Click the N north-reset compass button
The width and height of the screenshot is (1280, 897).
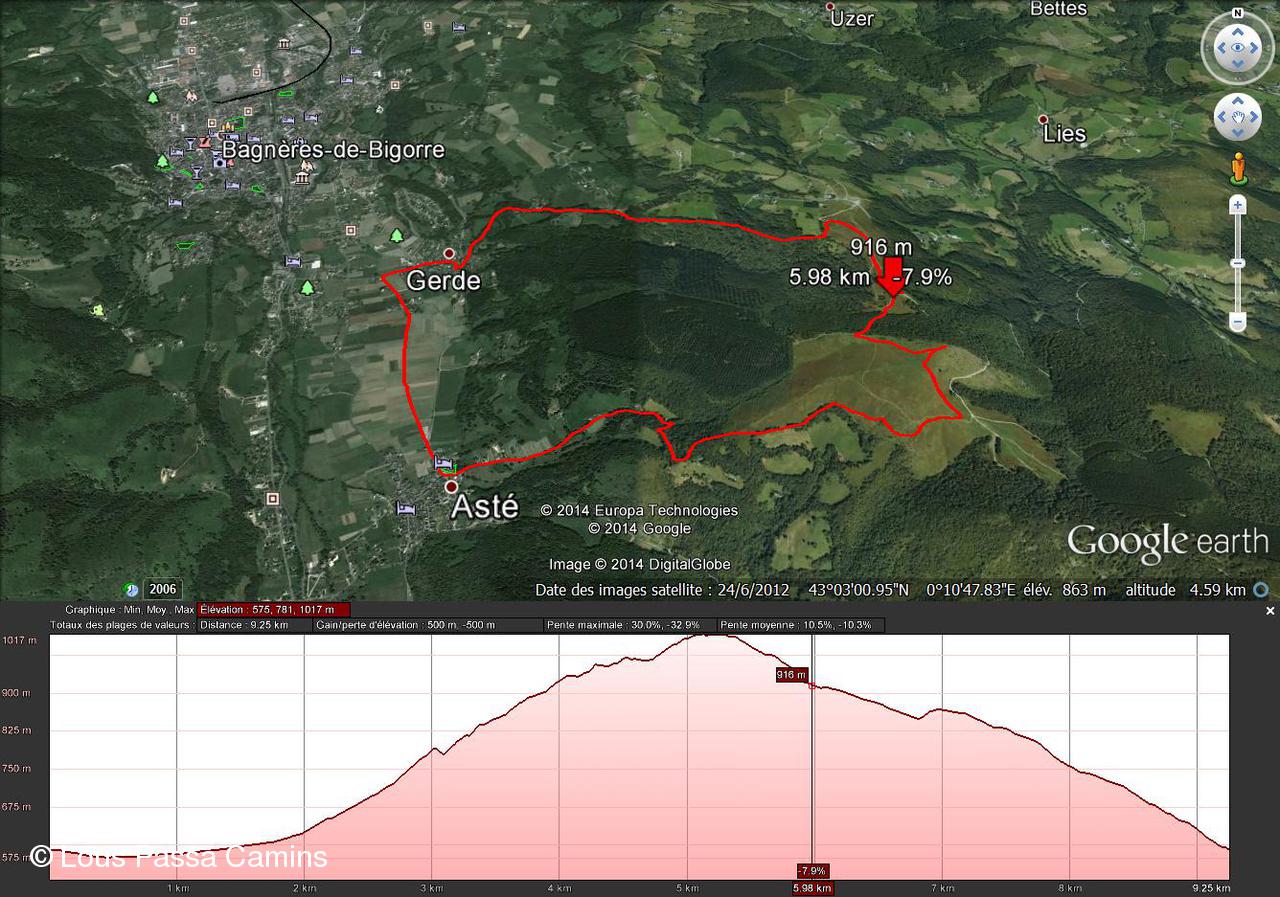point(1238,13)
